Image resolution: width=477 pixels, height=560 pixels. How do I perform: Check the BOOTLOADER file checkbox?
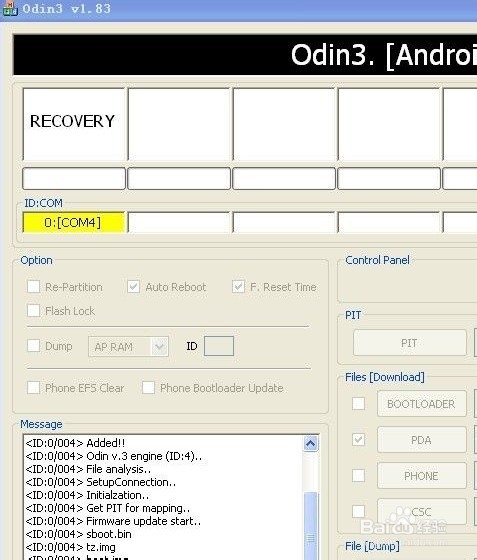coord(358,404)
